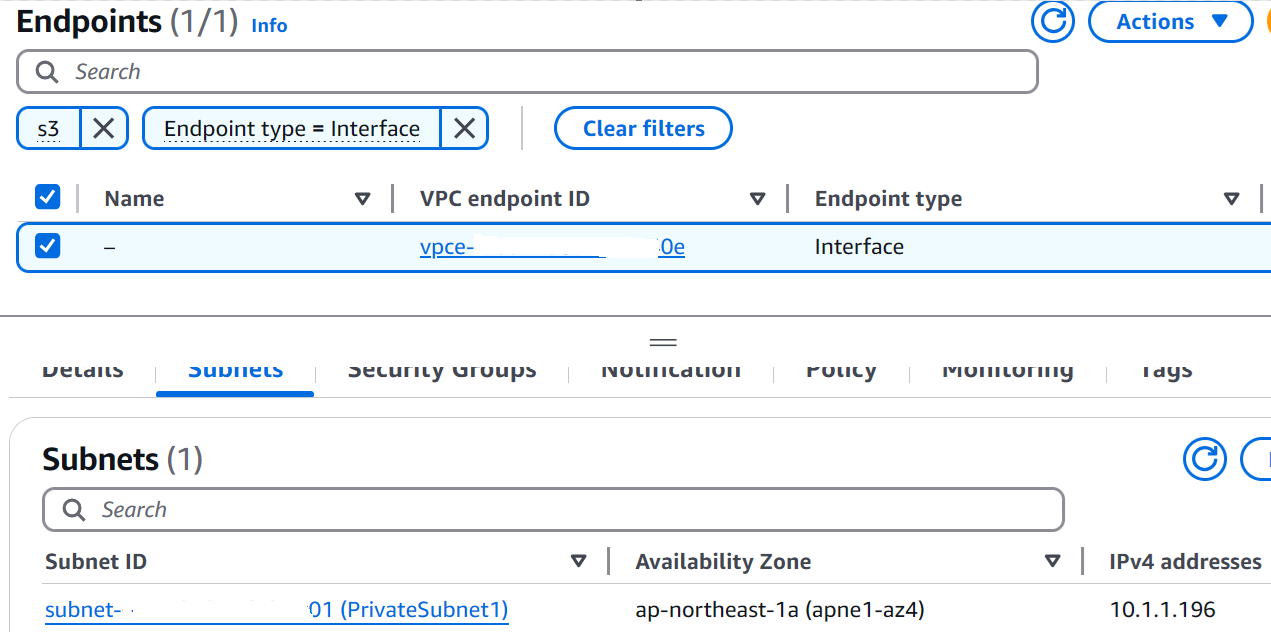
Task: Refresh the Subnets table
Action: [1204, 459]
